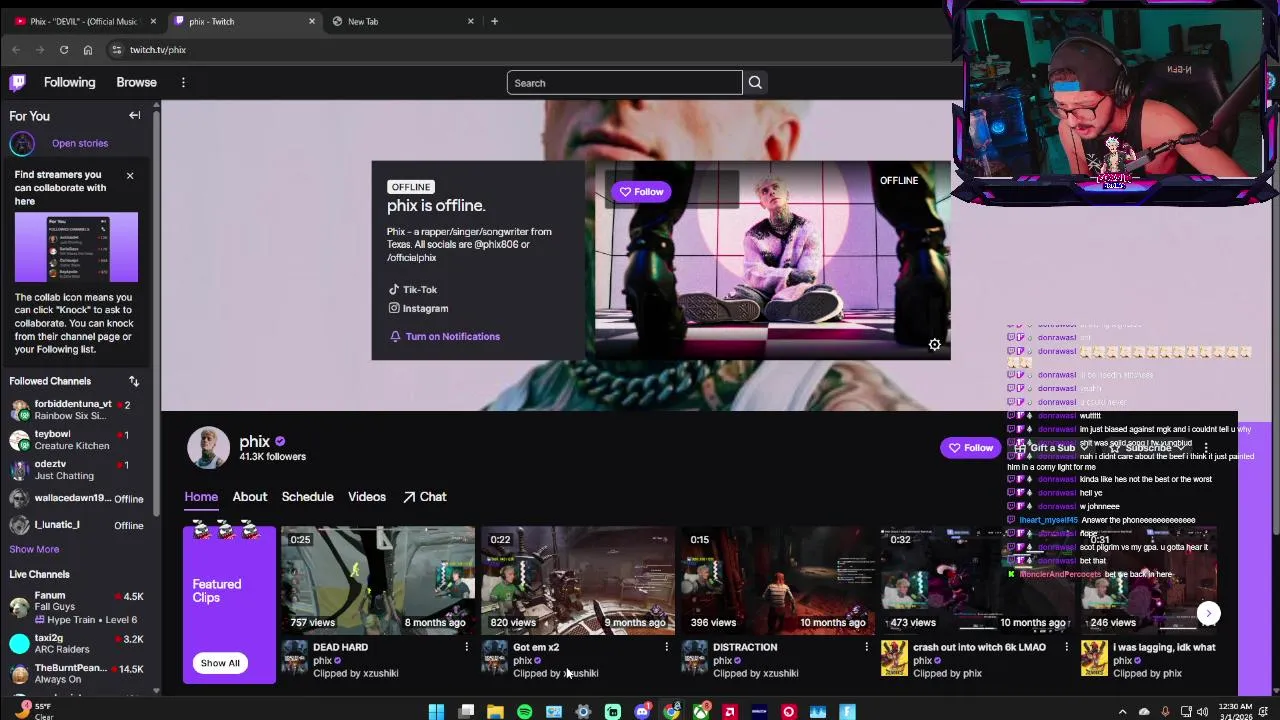
Task: Close the phix - Twitch tab
Action: pos(312,21)
